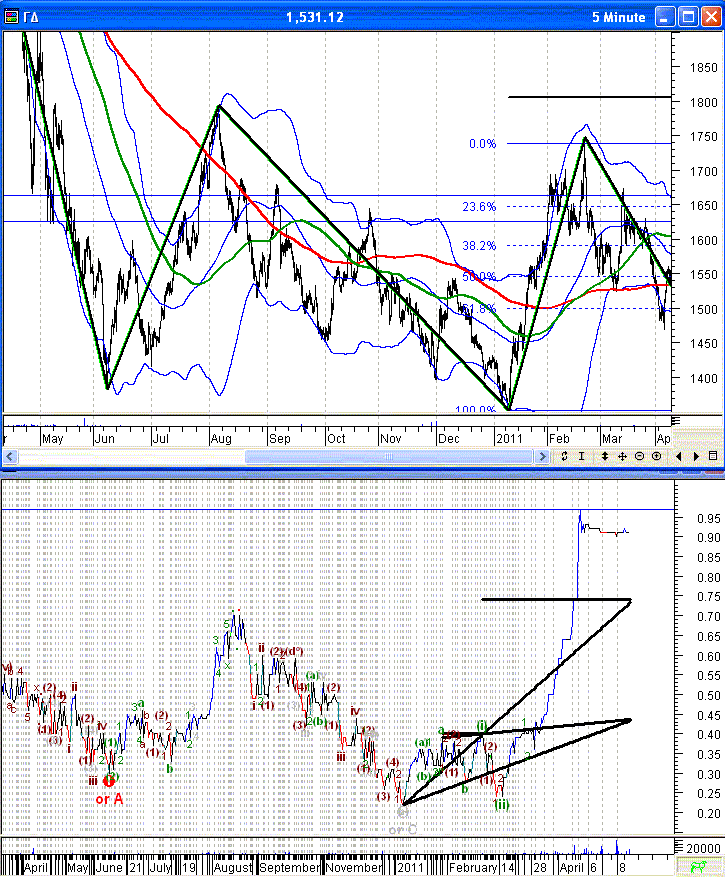The image size is (725, 877).
Task: Click the 1,531.12 price in title bar
Action: coord(314,17)
